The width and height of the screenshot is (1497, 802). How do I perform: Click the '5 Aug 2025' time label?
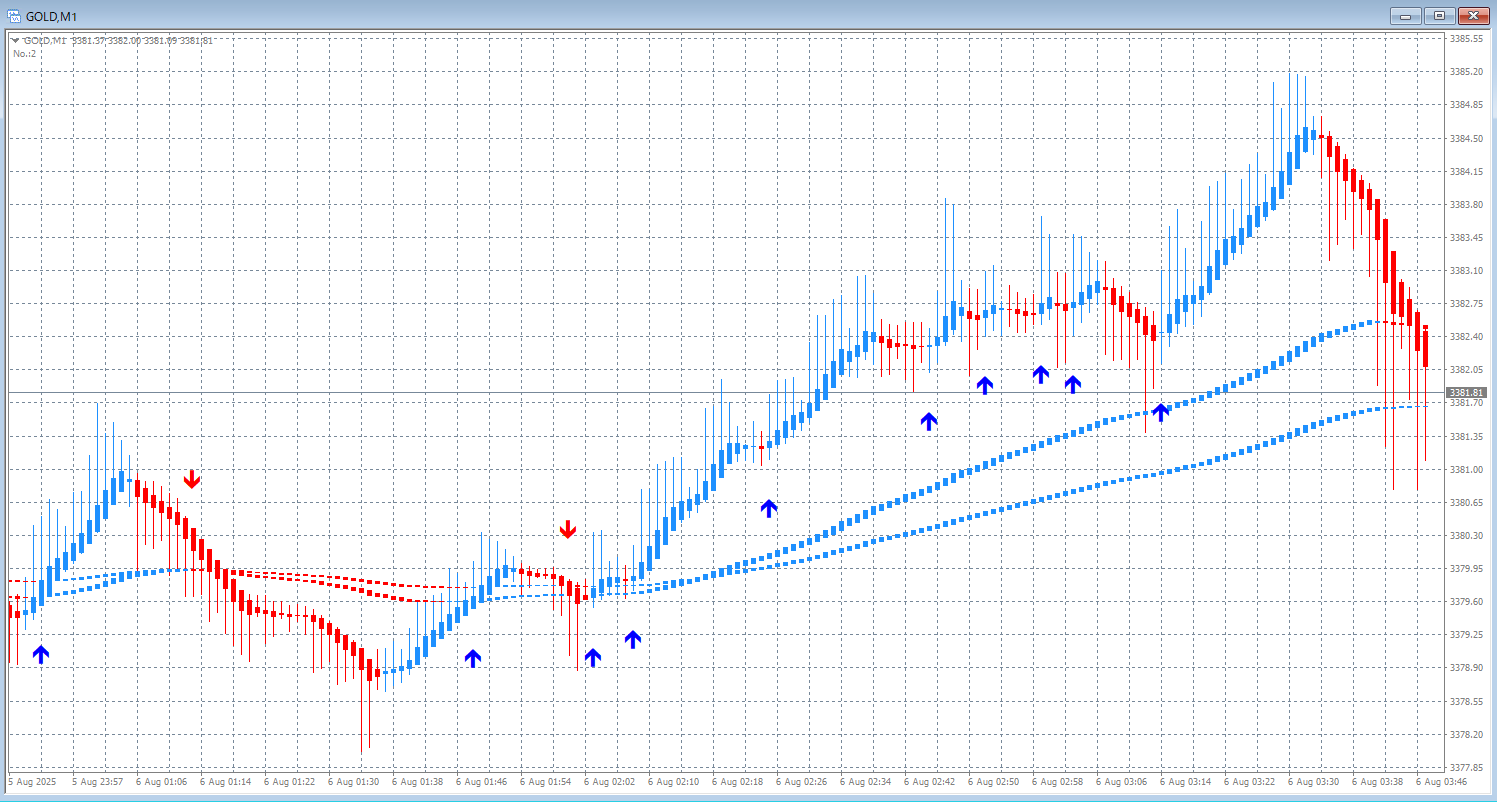(31, 781)
